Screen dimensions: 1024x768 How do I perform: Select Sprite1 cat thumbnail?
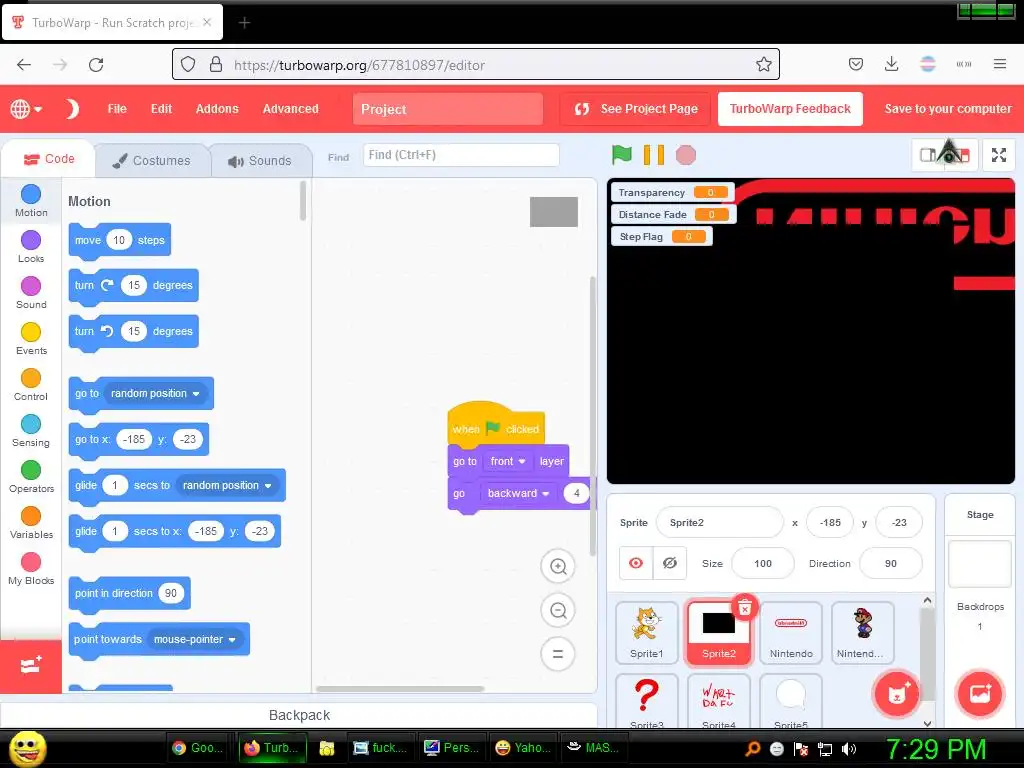pos(647,632)
